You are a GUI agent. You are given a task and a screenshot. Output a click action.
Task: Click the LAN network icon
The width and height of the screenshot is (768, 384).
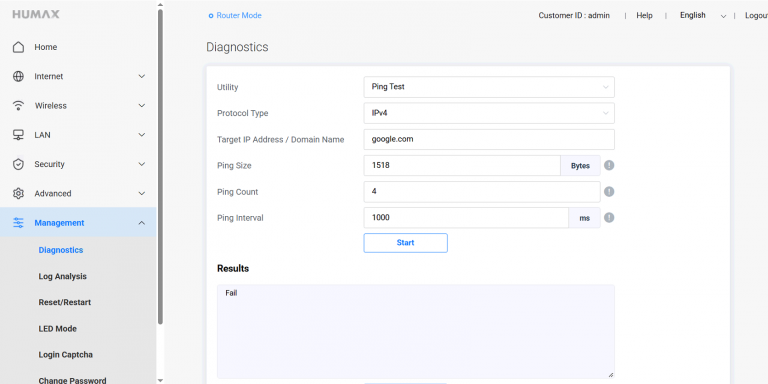(x=18, y=135)
